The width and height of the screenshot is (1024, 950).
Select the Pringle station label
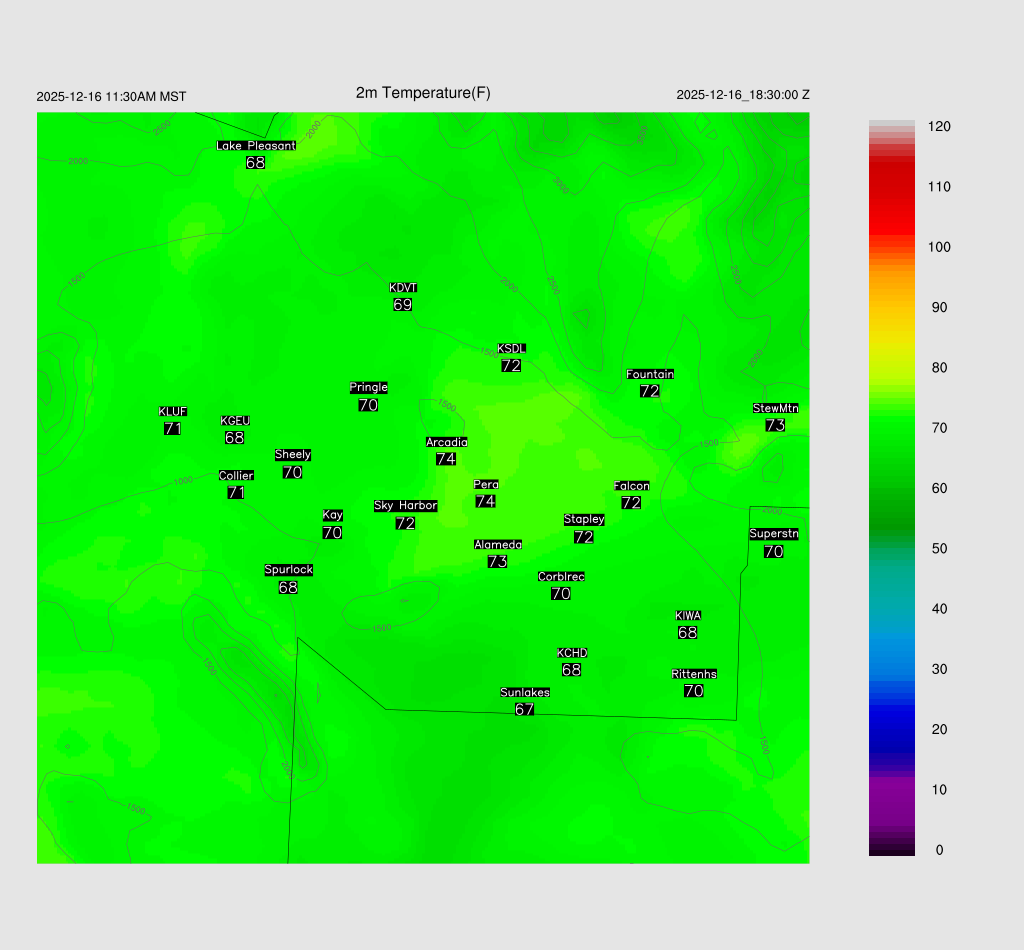pos(369,387)
